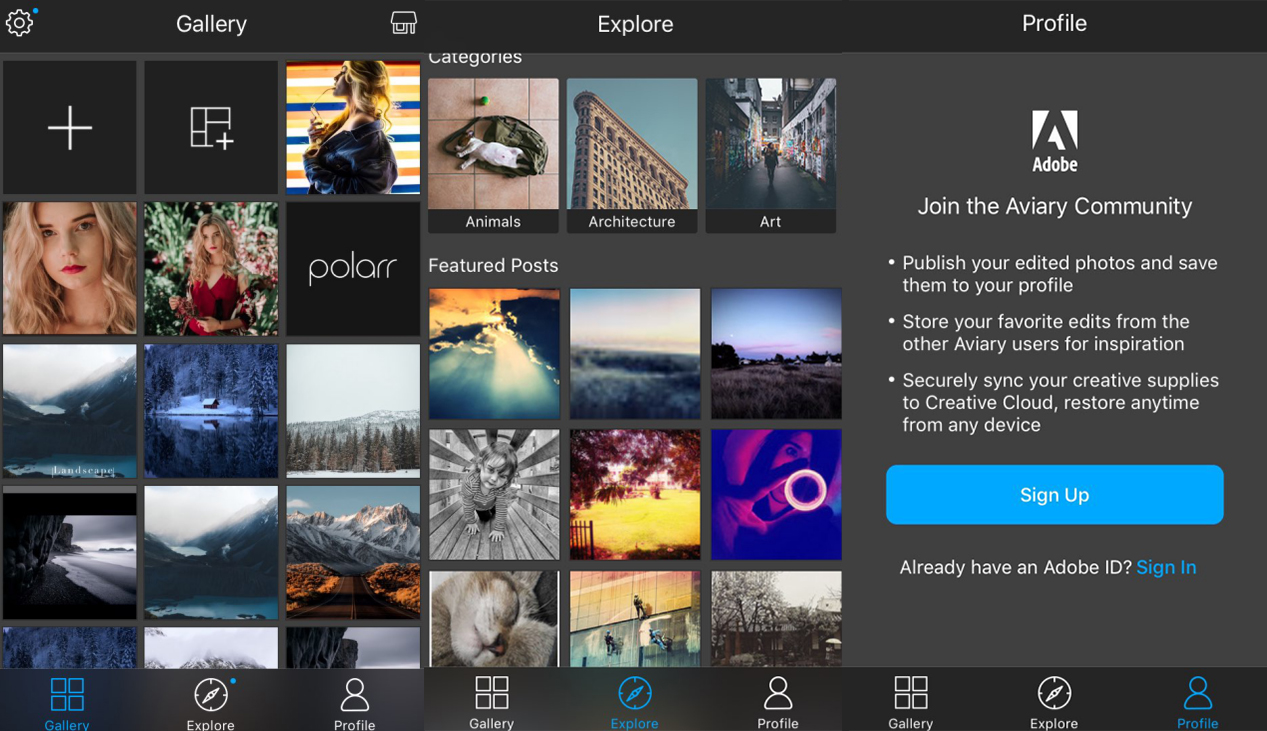Open snowy pine forest photo
Viewport: 1267px width, 731px height.
point(353,411)
